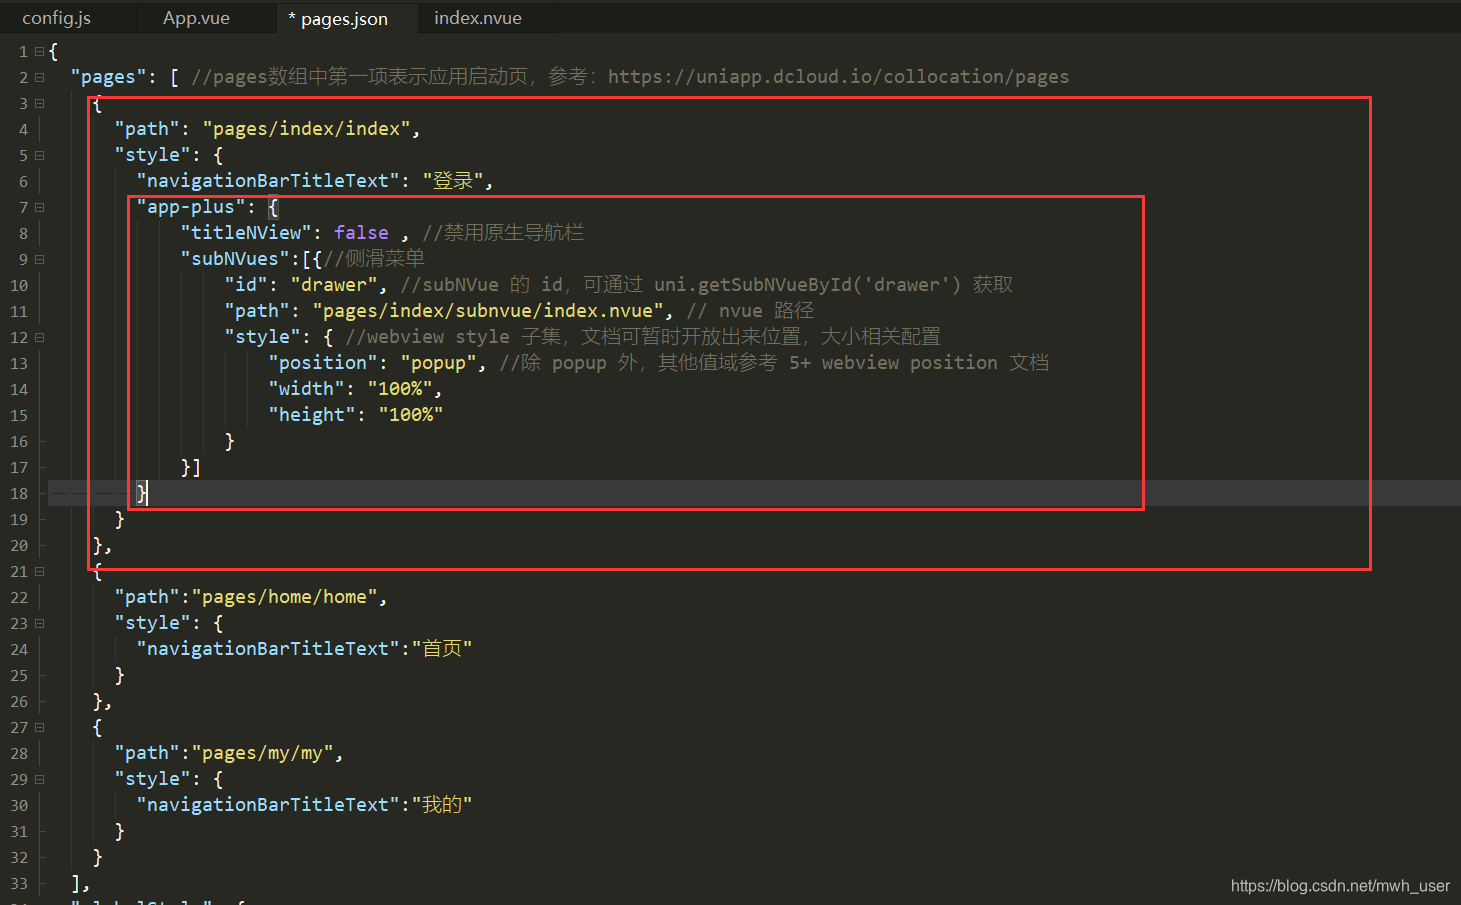Click the "pages/index/subnvue/index.nvue" path
Screen dimensions: 1461x905
488,311
